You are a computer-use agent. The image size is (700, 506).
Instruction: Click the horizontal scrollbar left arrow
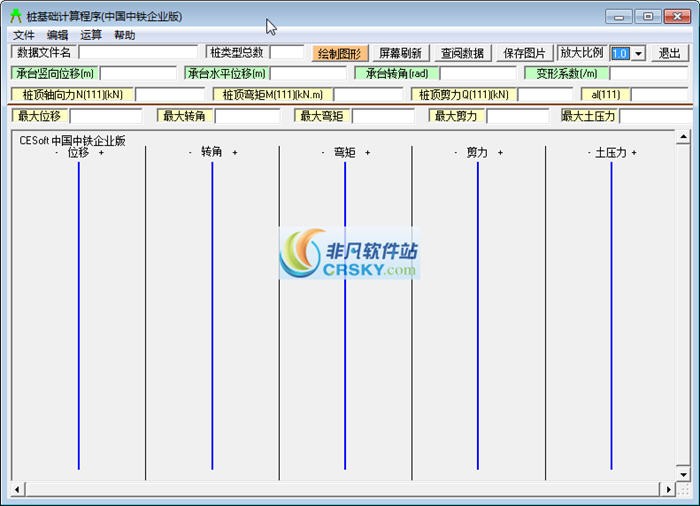[17, 489]
